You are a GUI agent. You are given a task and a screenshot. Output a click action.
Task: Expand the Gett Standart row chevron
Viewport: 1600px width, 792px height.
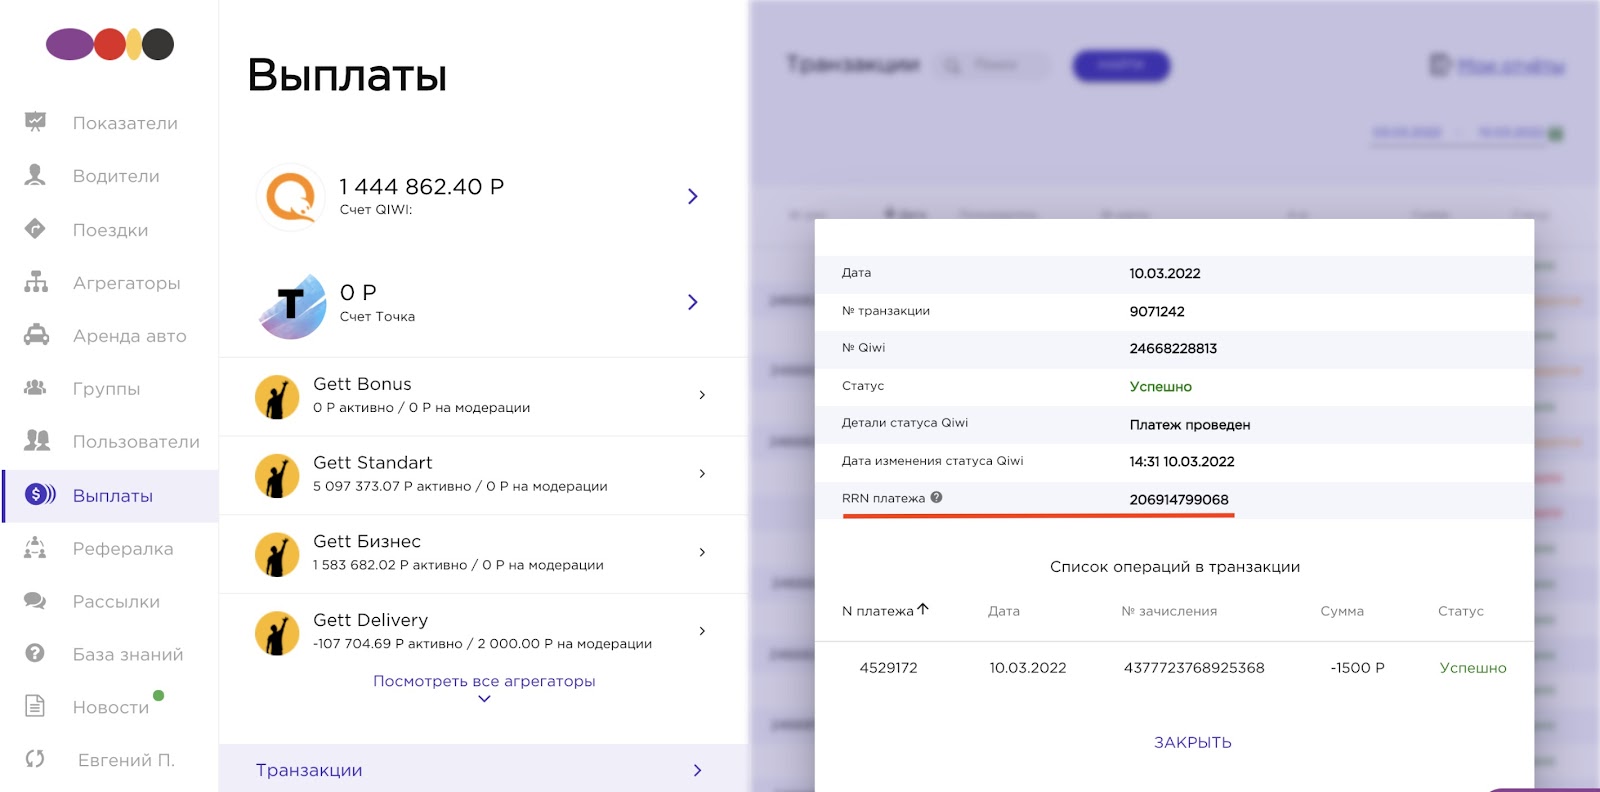click(x=702, y=474)
